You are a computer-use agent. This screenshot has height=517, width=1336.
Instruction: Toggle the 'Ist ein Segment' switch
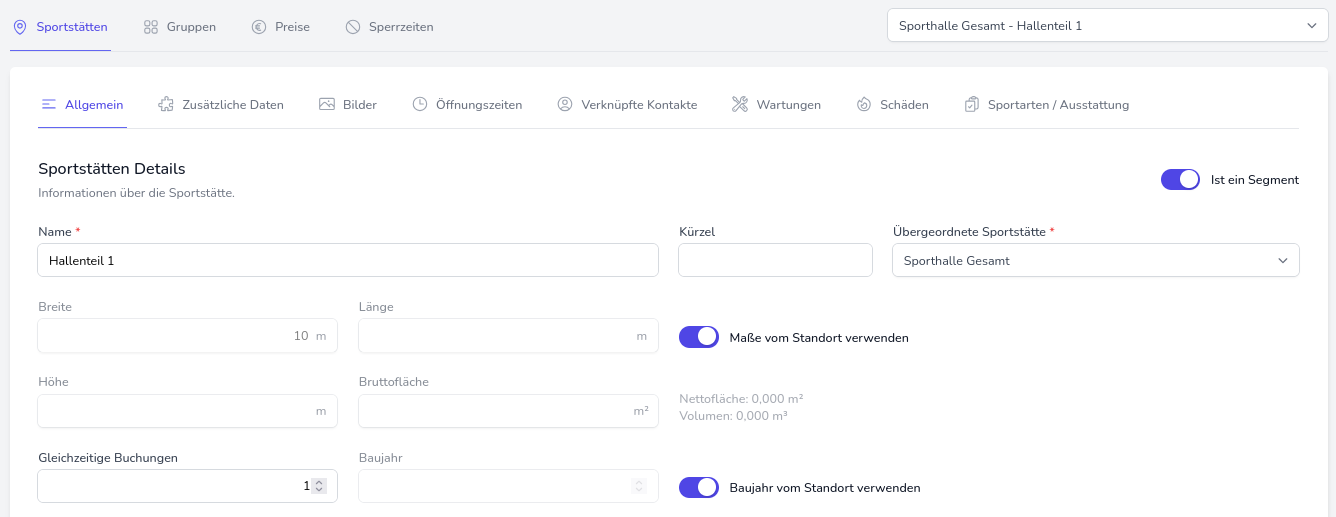[x=1180, y=180]
